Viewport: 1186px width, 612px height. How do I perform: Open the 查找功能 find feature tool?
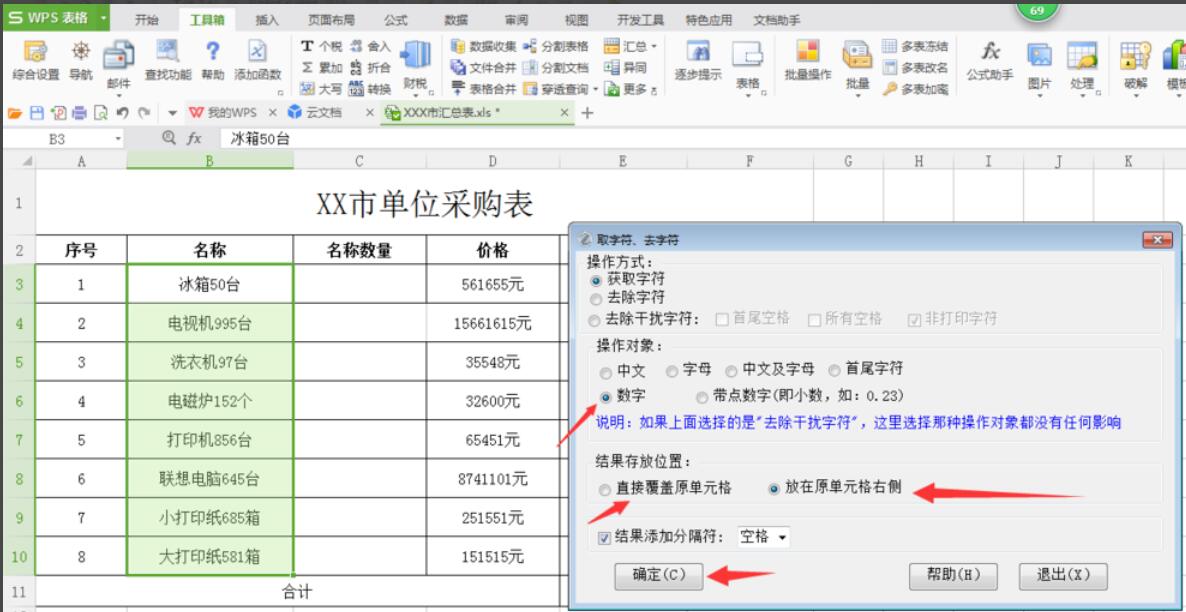coord(168,61)
